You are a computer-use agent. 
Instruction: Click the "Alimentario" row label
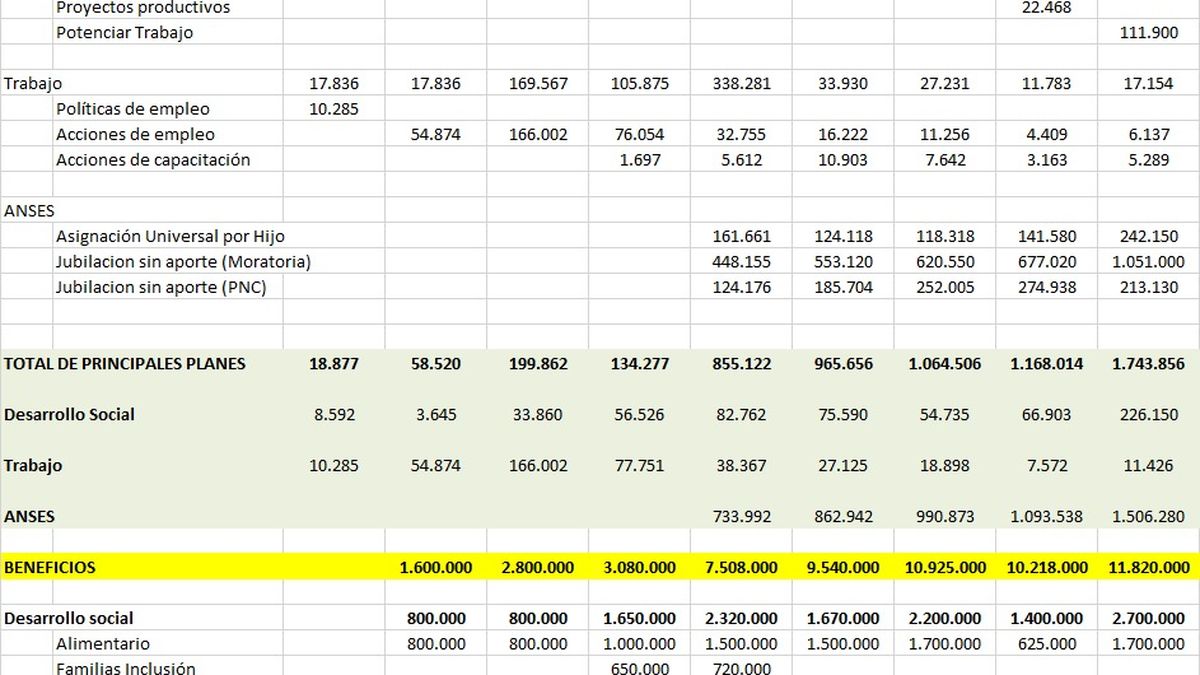click(103, 644)
